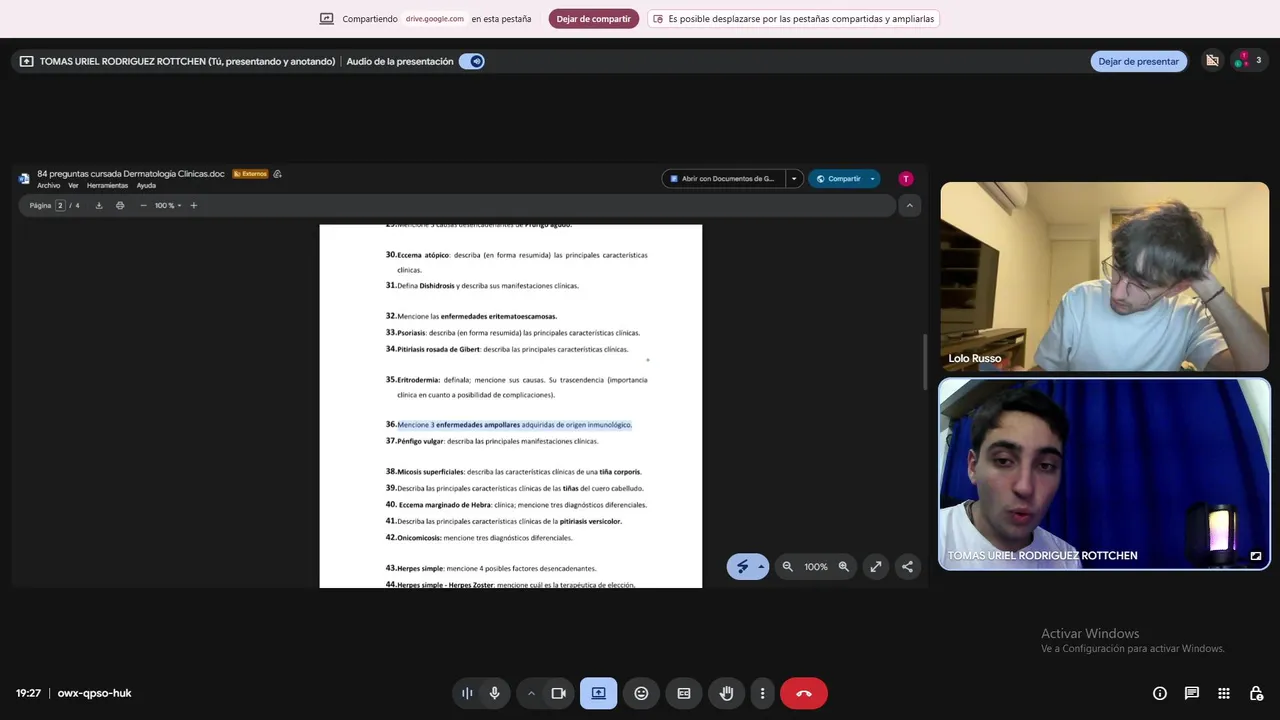
Task: Click 'Dejar de compartir' button
Action: (x=593, y=19)
